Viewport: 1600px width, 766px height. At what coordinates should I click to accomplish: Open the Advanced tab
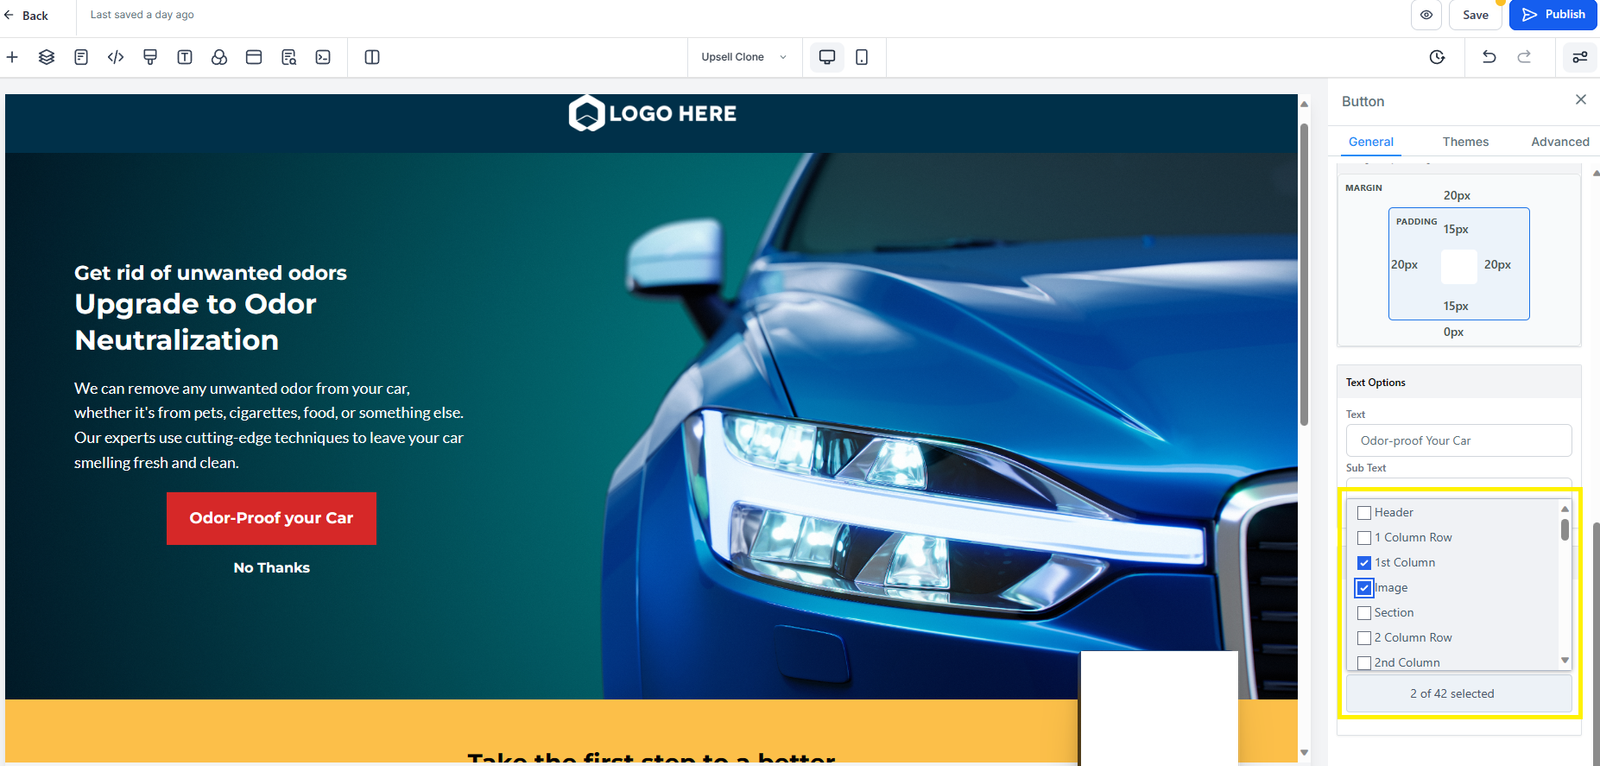(1559, 142)
